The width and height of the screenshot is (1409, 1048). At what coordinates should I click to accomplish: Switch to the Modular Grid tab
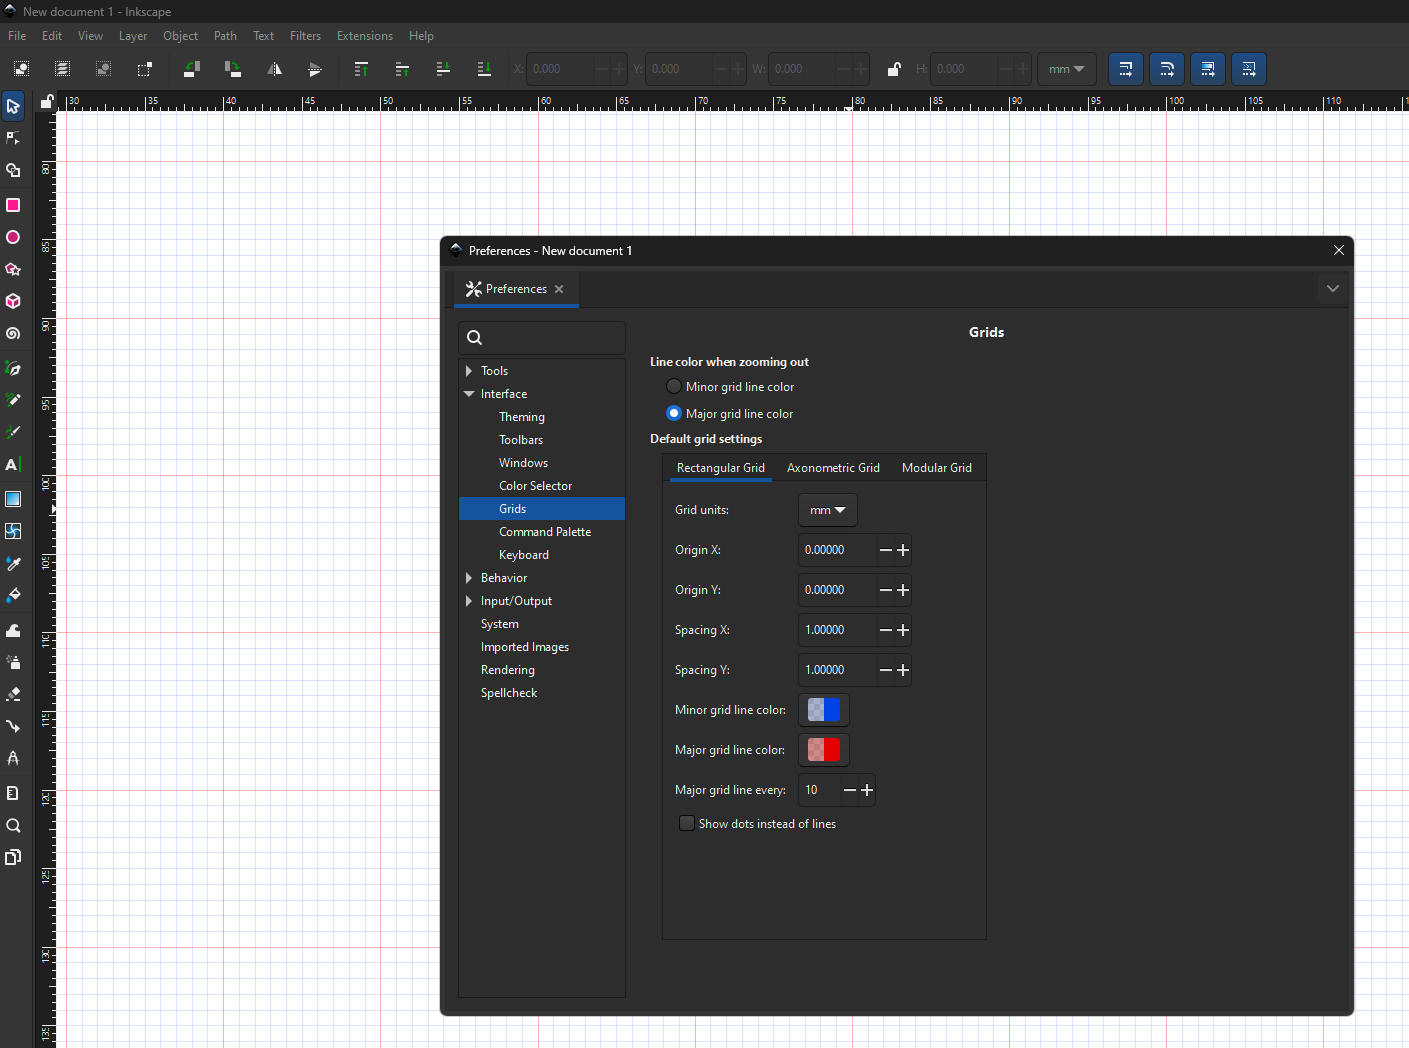click(x=937, y=468)
